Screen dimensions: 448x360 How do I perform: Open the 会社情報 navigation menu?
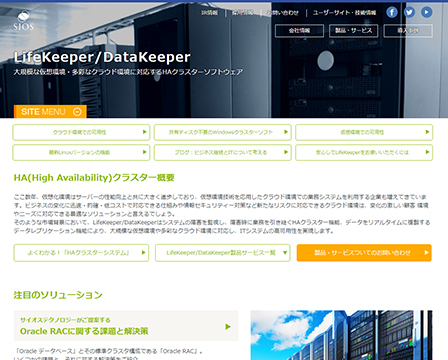(x=299, y=31)
